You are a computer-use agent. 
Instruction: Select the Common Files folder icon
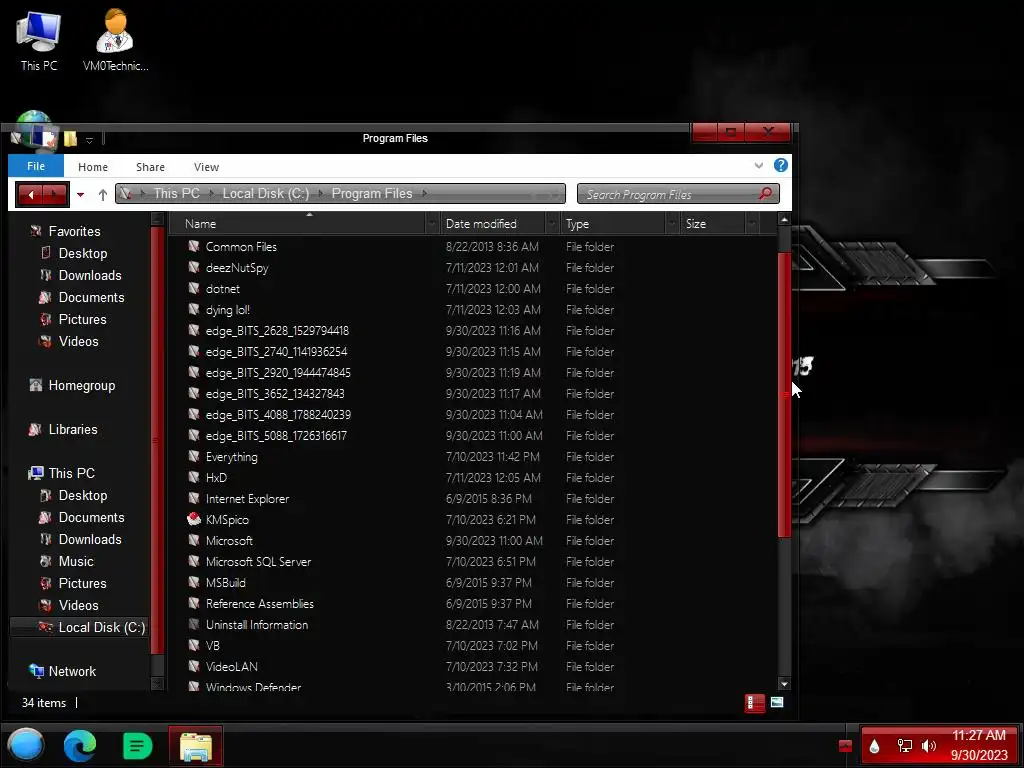click(193, 246)
